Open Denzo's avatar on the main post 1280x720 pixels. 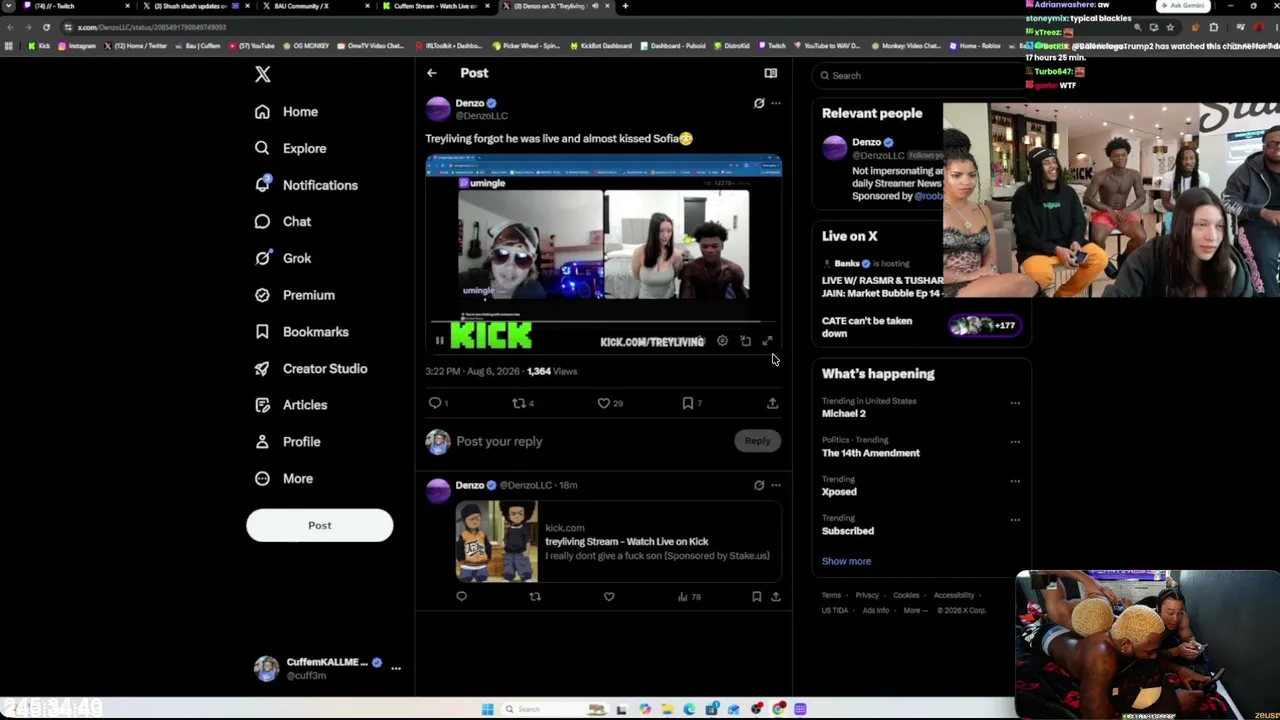pyautogui.click(x=438, y=109)
